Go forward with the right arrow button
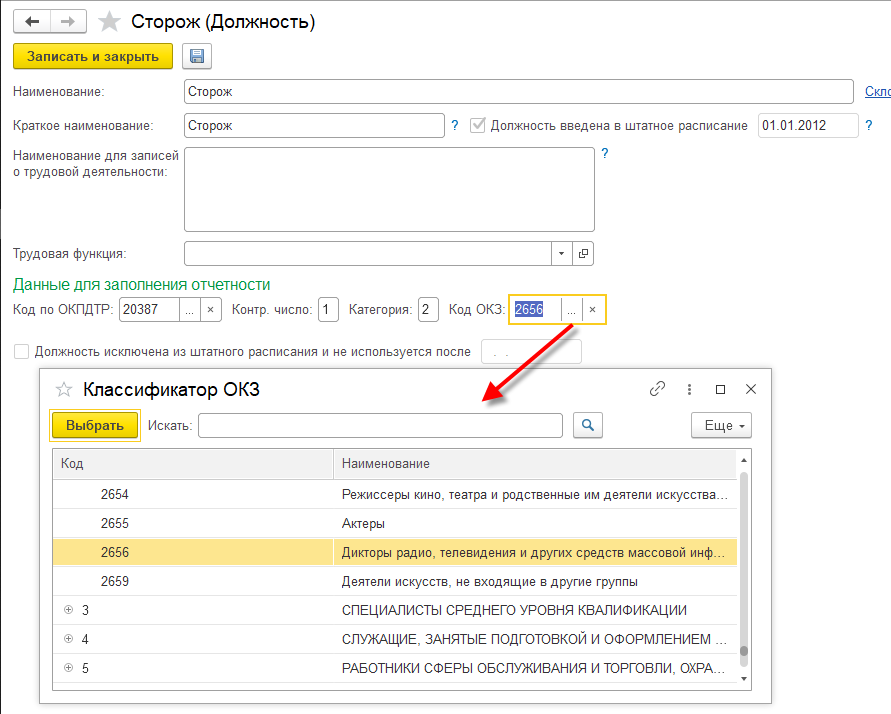This screenshot has width=891, height=714. coord(68,22)
